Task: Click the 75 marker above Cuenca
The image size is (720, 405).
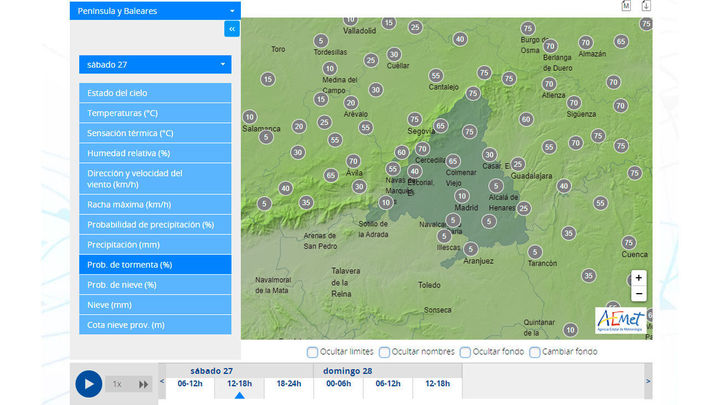Action: tap(629, 242)
